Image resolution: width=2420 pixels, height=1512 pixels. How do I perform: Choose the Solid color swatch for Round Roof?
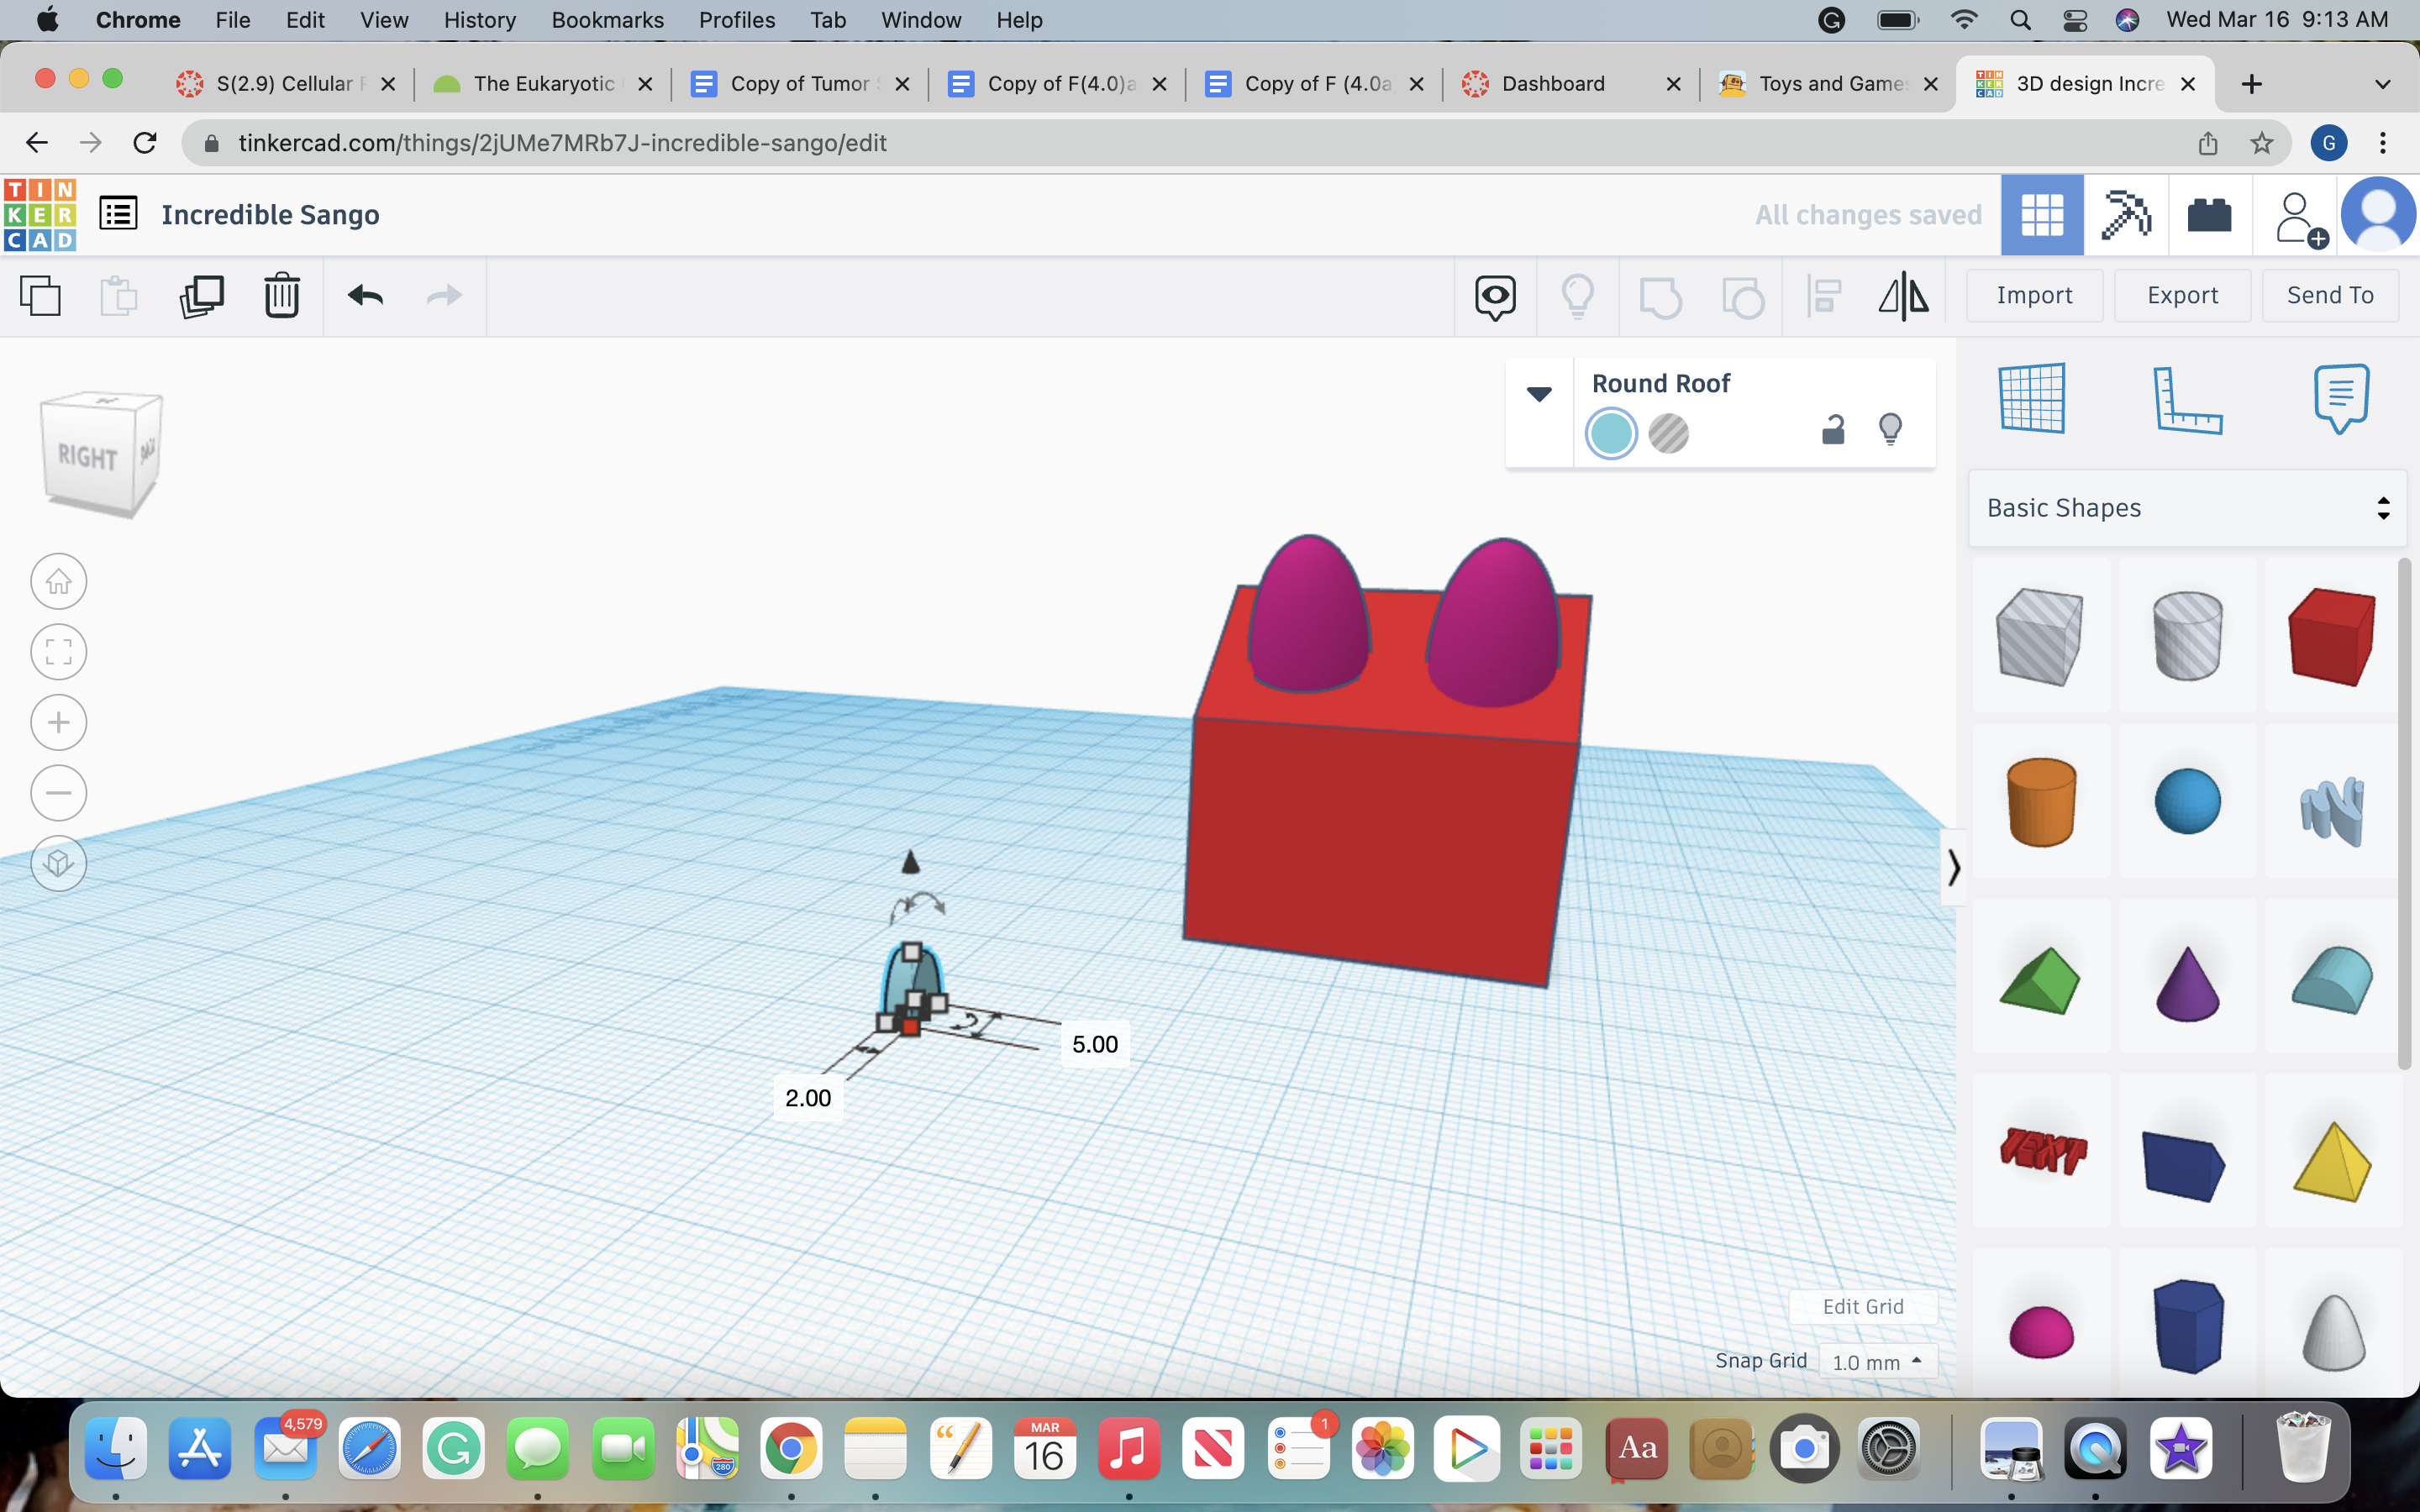1611,434
